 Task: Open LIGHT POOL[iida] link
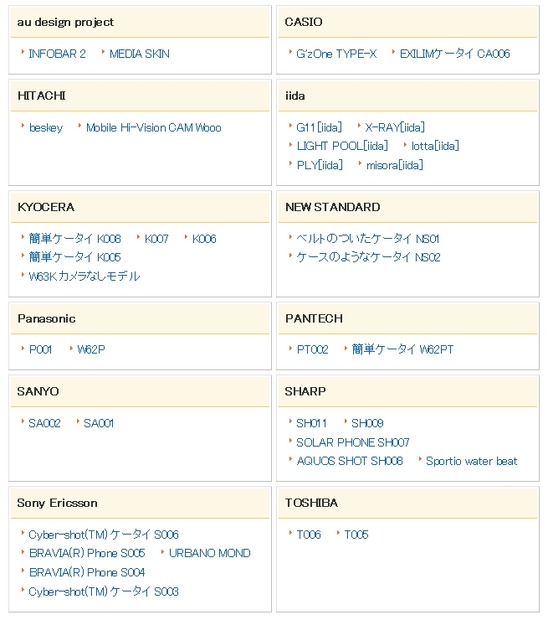tap(342, 146)
